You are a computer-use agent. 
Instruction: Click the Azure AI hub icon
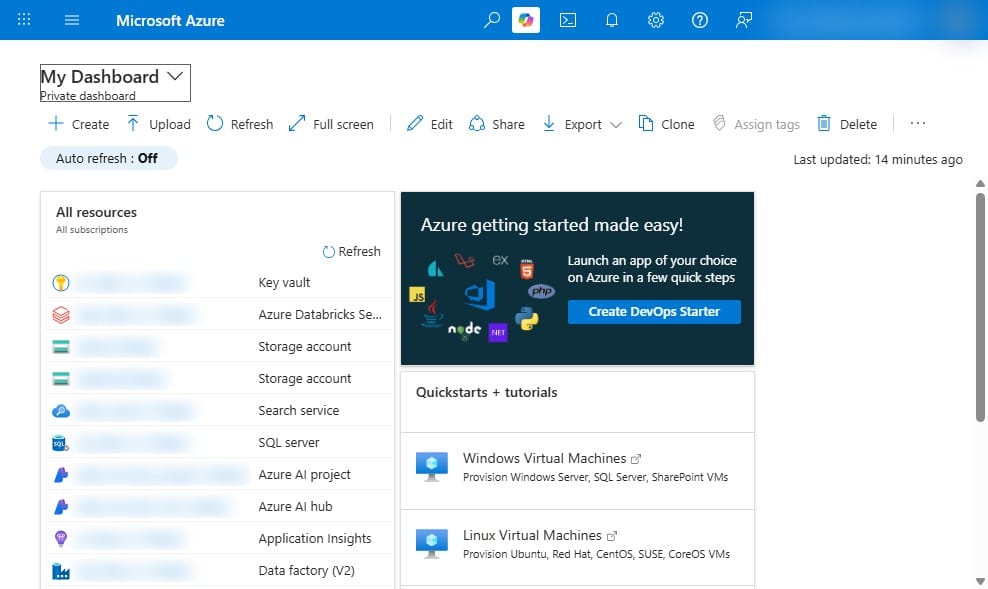click(x=61, y=506)
